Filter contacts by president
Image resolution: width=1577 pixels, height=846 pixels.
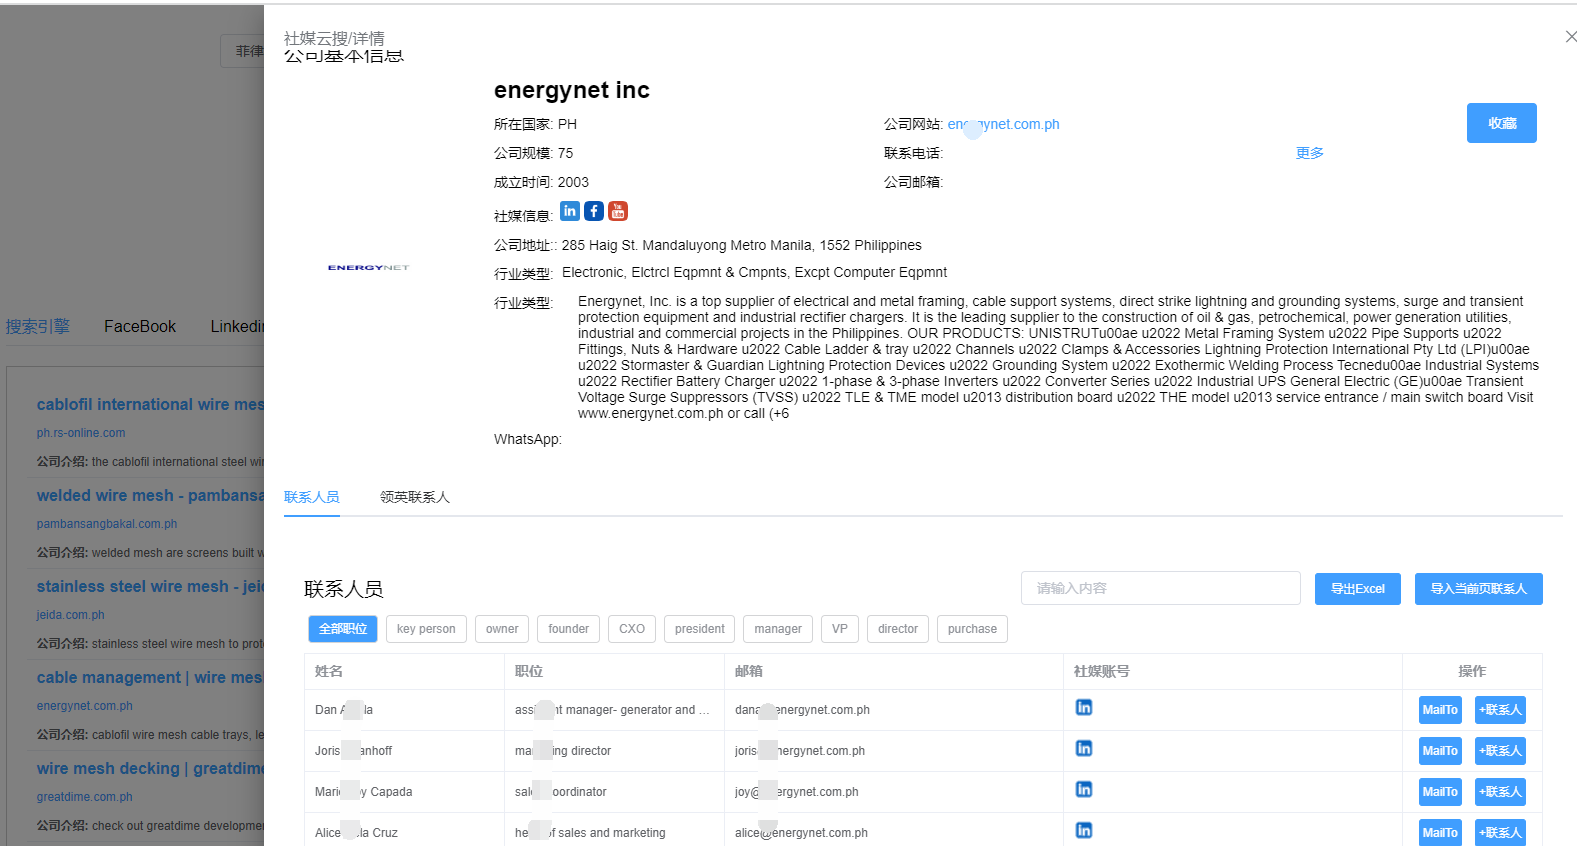(700, 629)
